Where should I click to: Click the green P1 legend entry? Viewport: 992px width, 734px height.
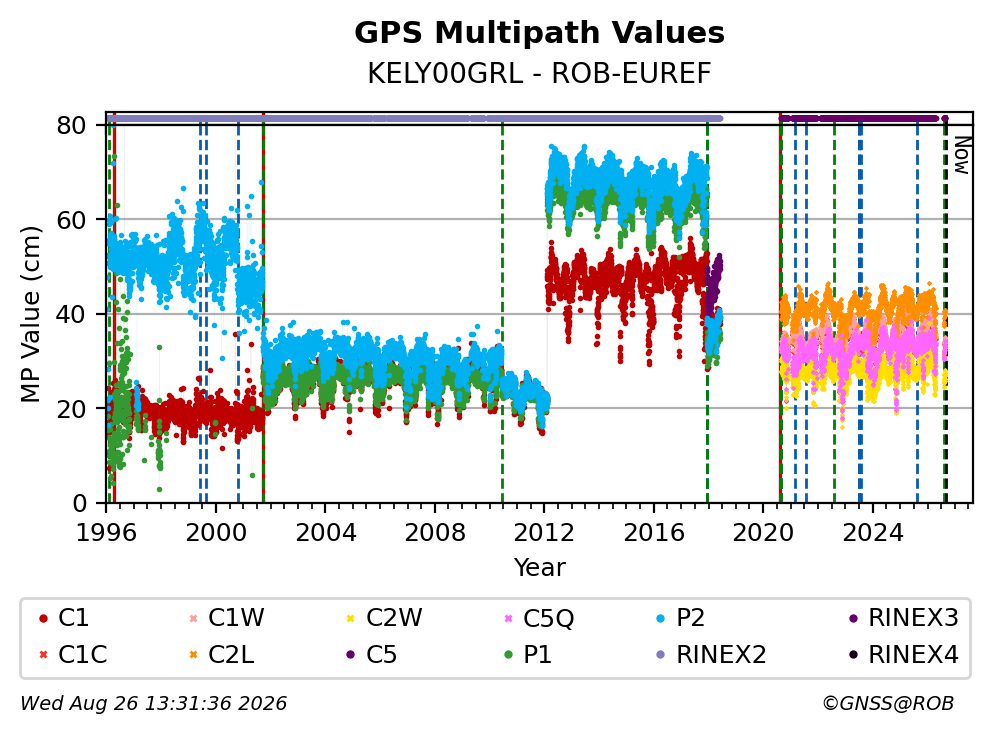[528, 655]
